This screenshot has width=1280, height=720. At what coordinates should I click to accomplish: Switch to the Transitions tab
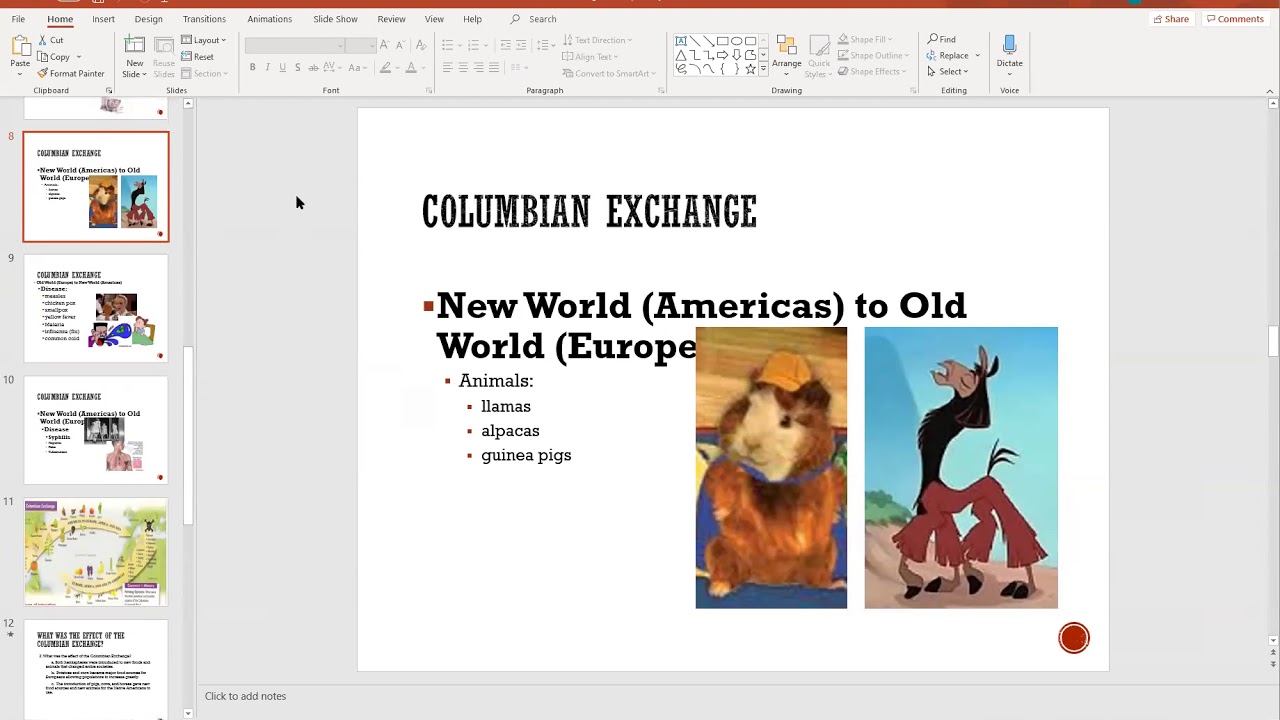pyautogui.click(x=204, y=19)
